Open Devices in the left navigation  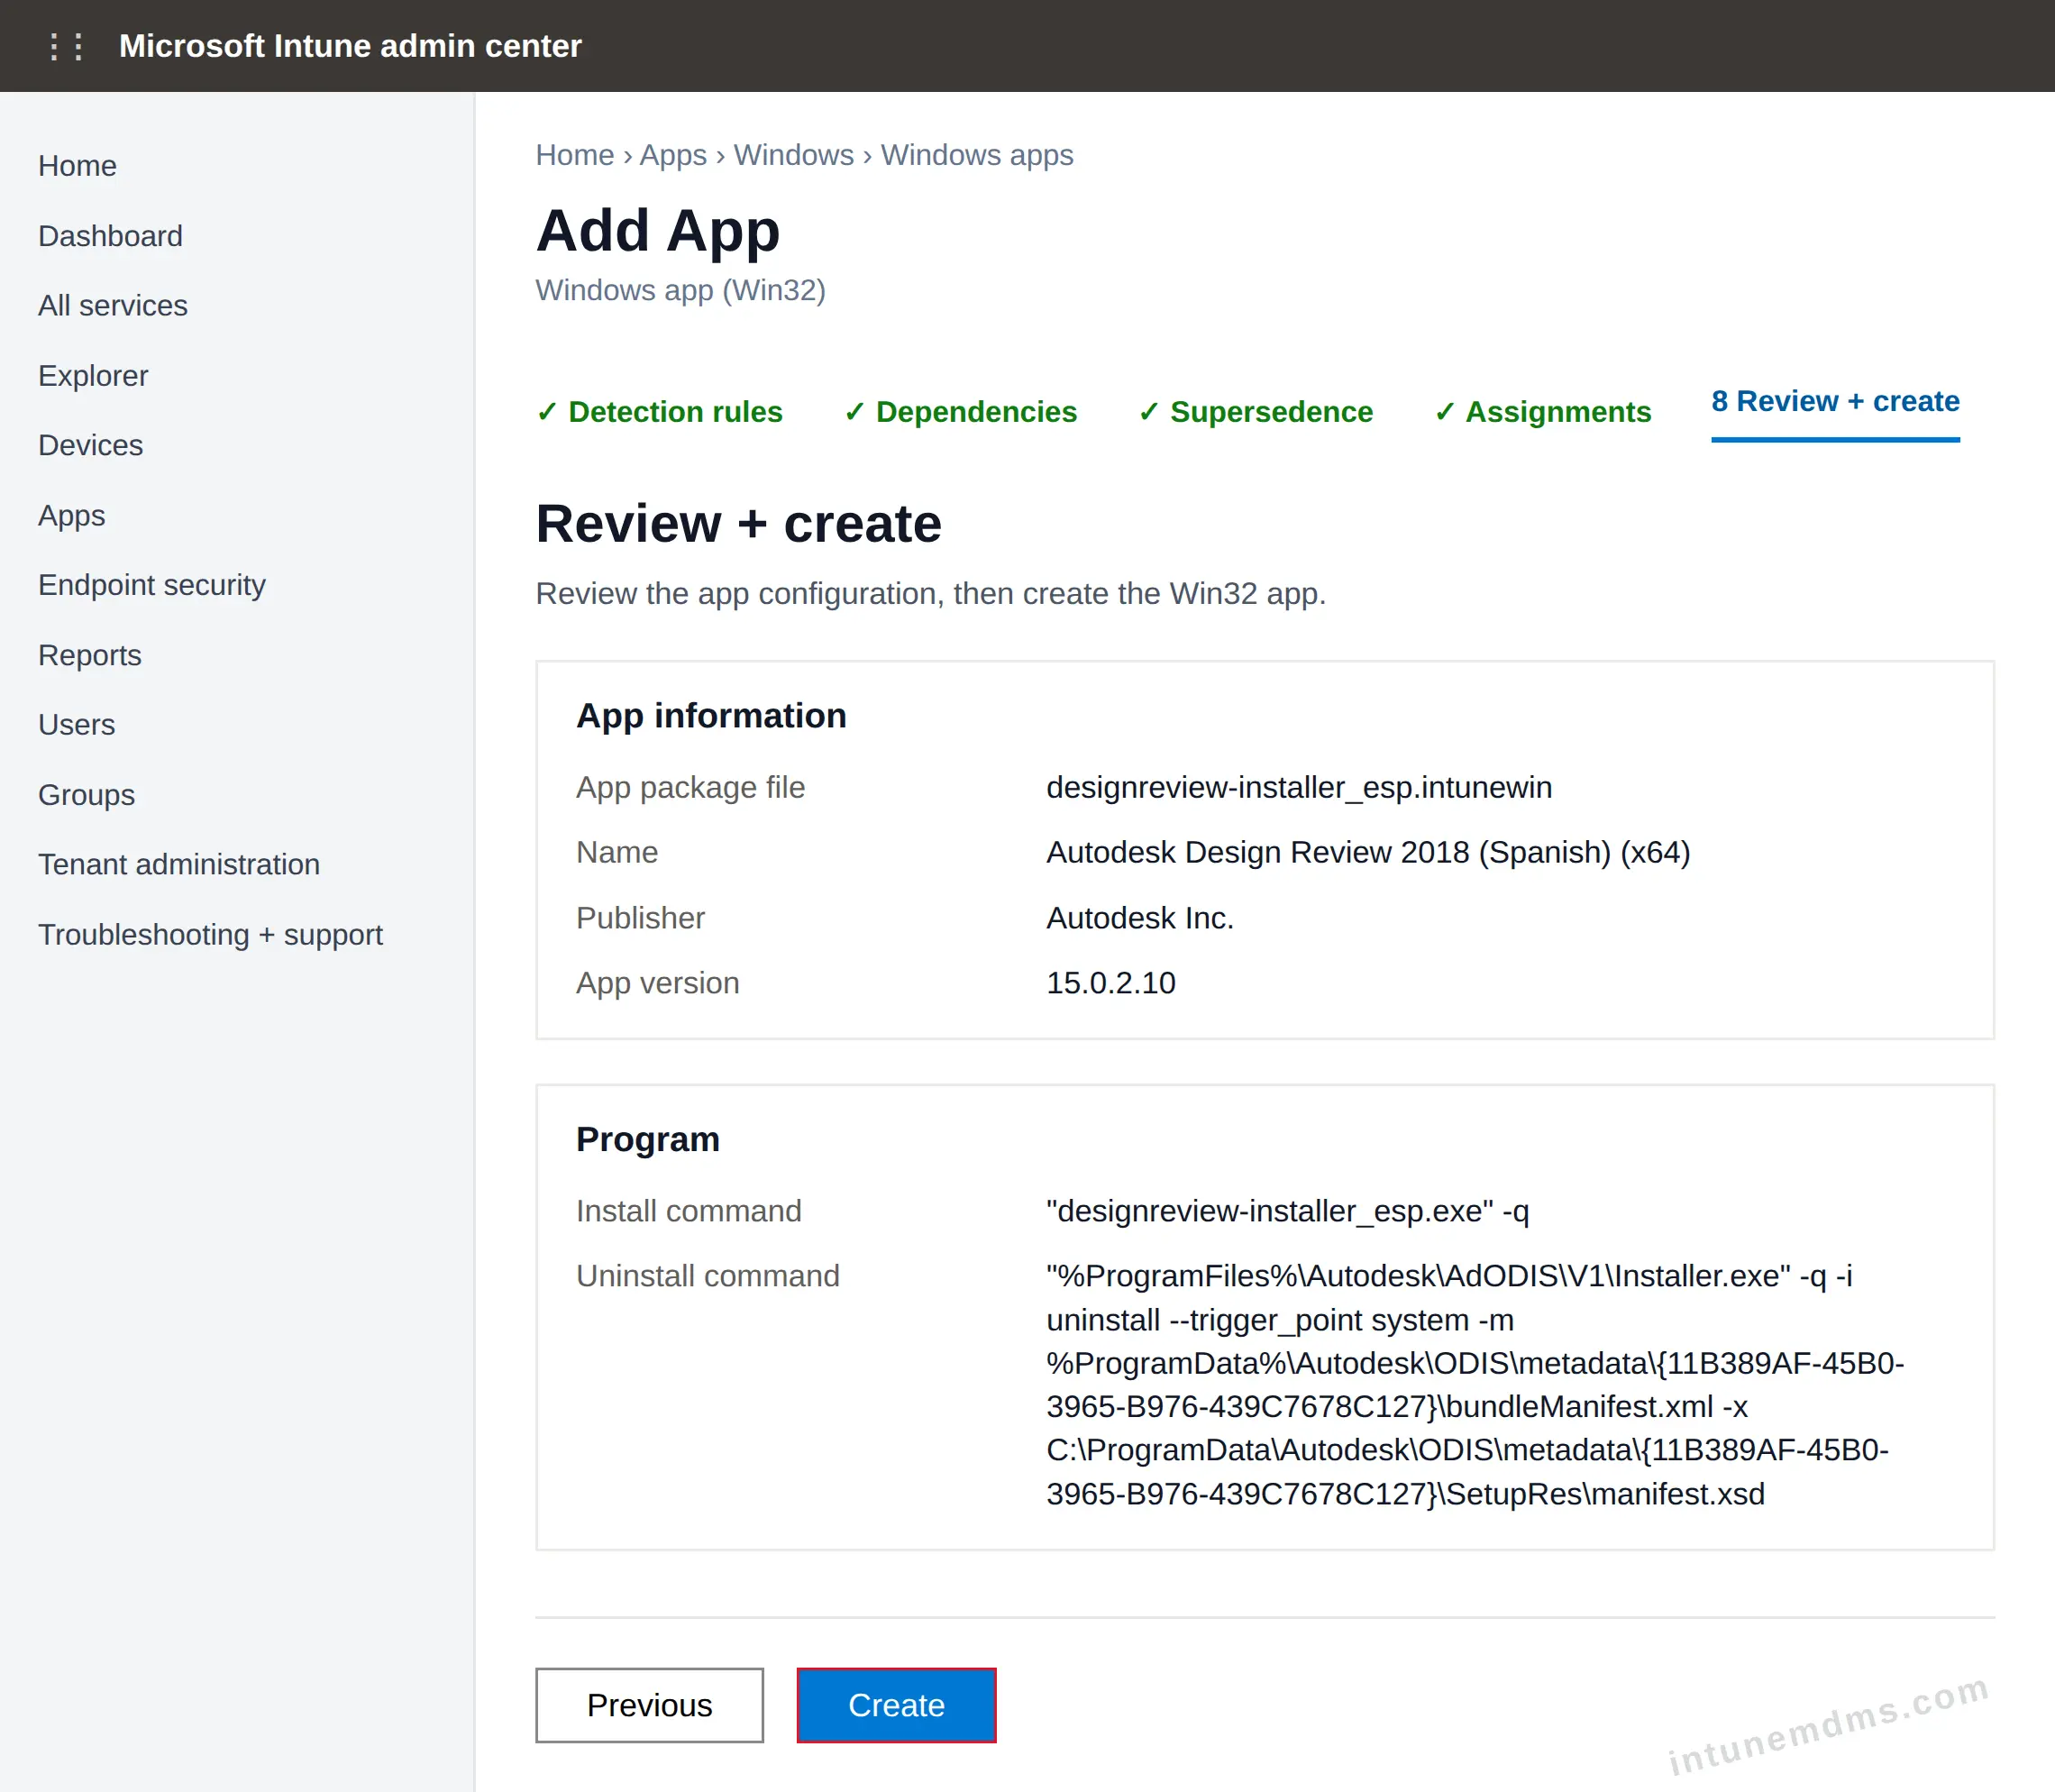pos(90,445)
